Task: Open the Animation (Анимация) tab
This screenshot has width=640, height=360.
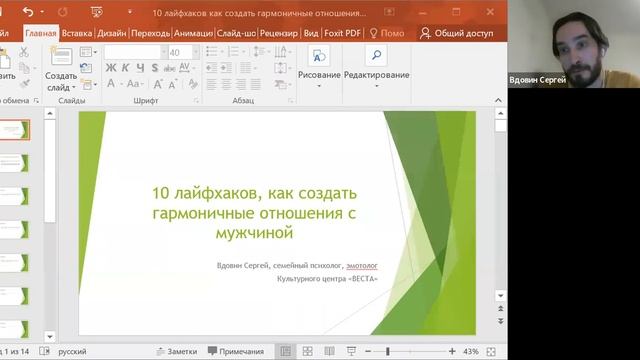Action: (x=193, y=33)
